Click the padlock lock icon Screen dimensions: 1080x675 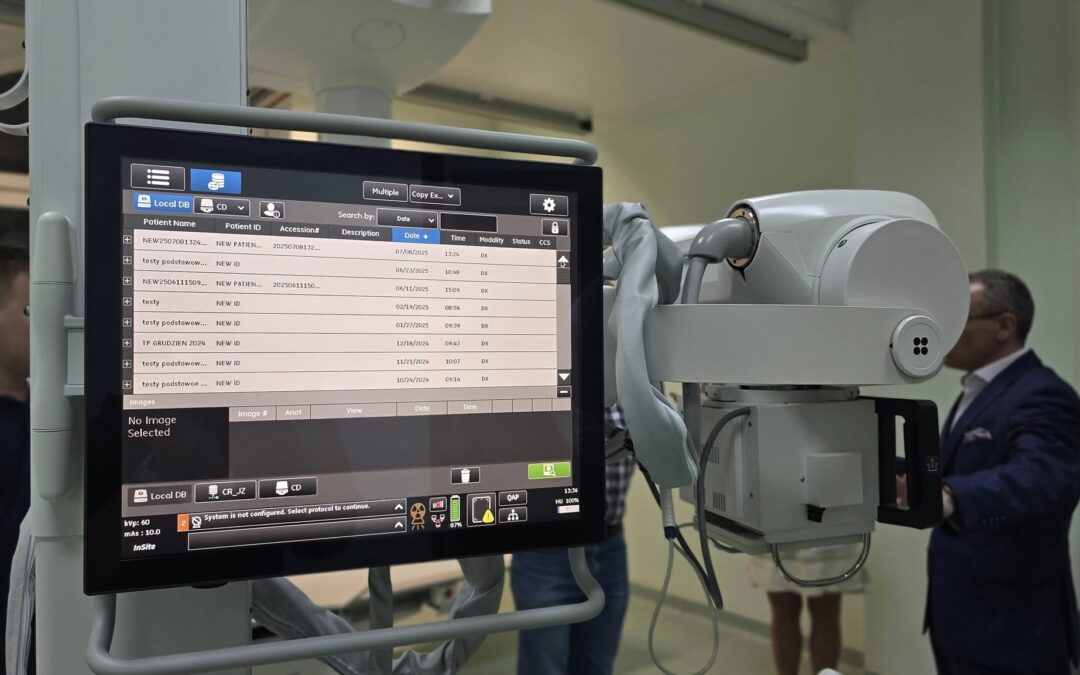point(554,227)
